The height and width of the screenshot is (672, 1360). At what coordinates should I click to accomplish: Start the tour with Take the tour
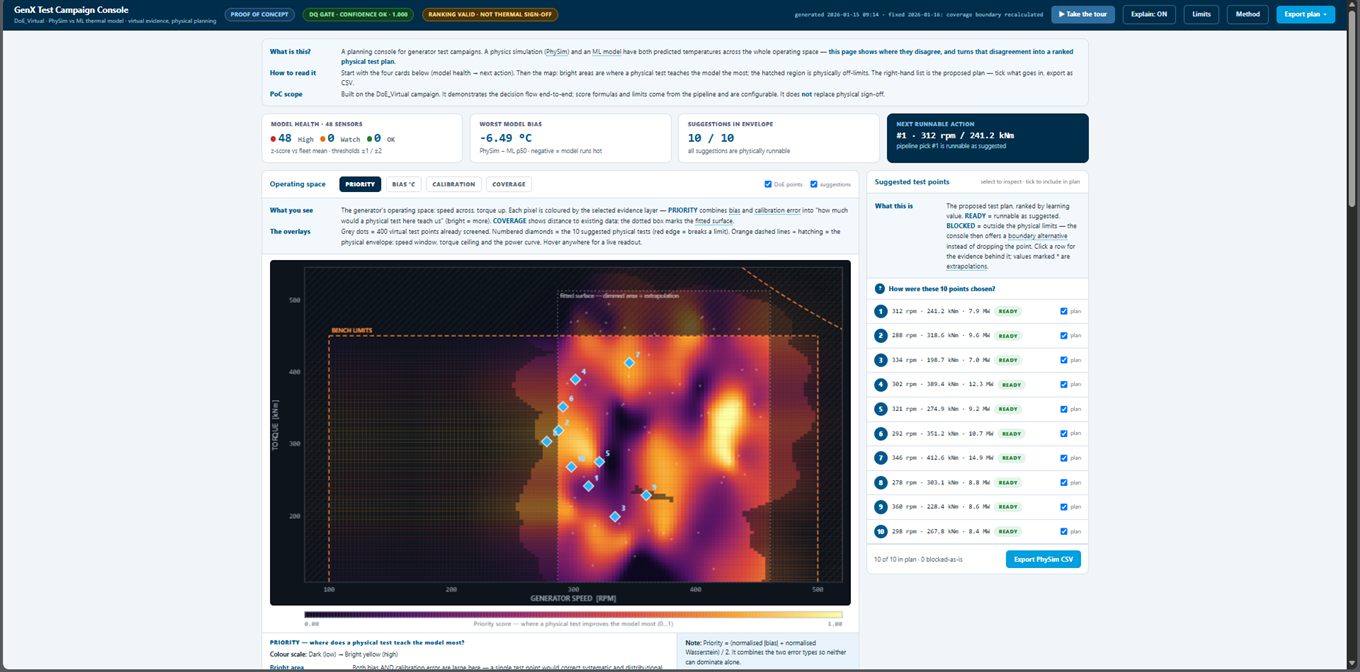click(1083, 14)
